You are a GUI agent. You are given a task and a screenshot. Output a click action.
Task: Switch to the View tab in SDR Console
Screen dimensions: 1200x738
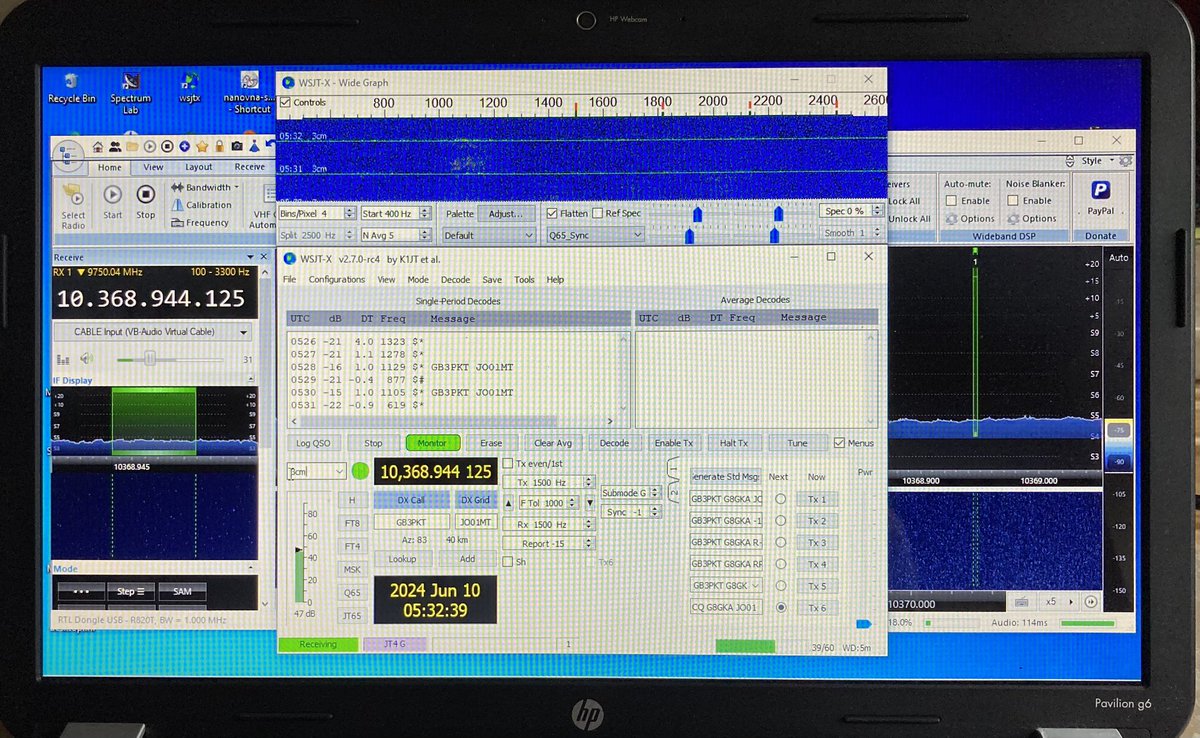153,167
